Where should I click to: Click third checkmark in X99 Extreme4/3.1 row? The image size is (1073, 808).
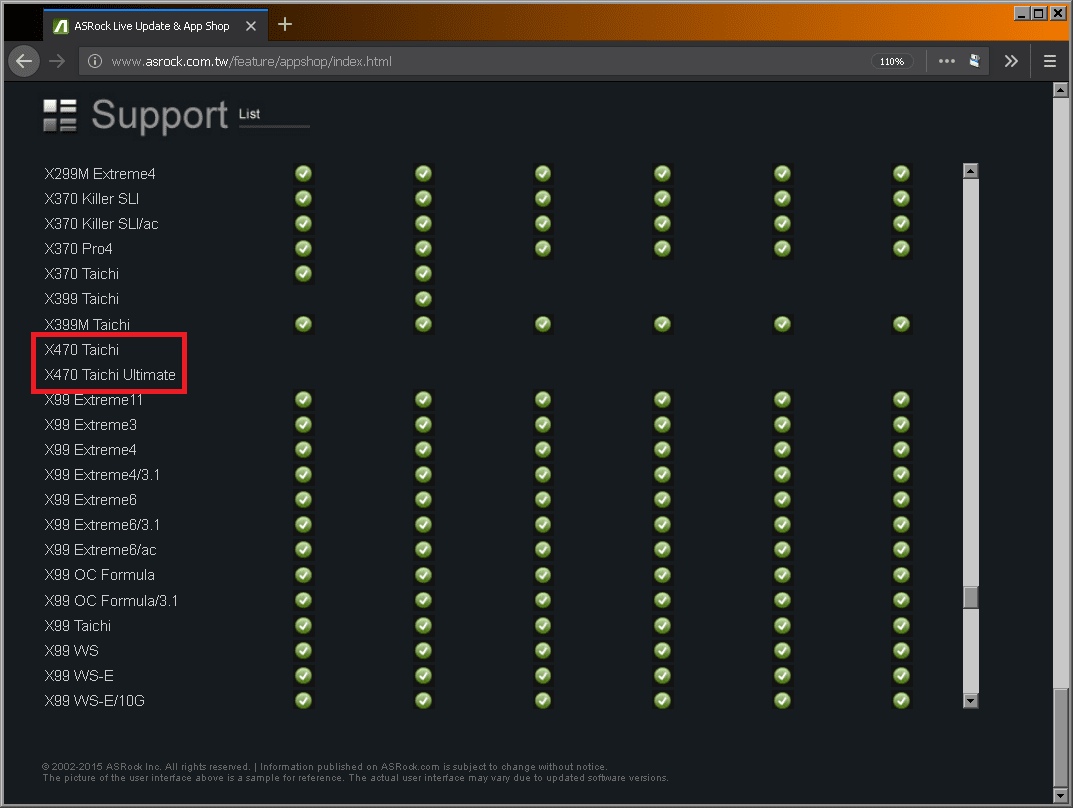coord(543,475)
